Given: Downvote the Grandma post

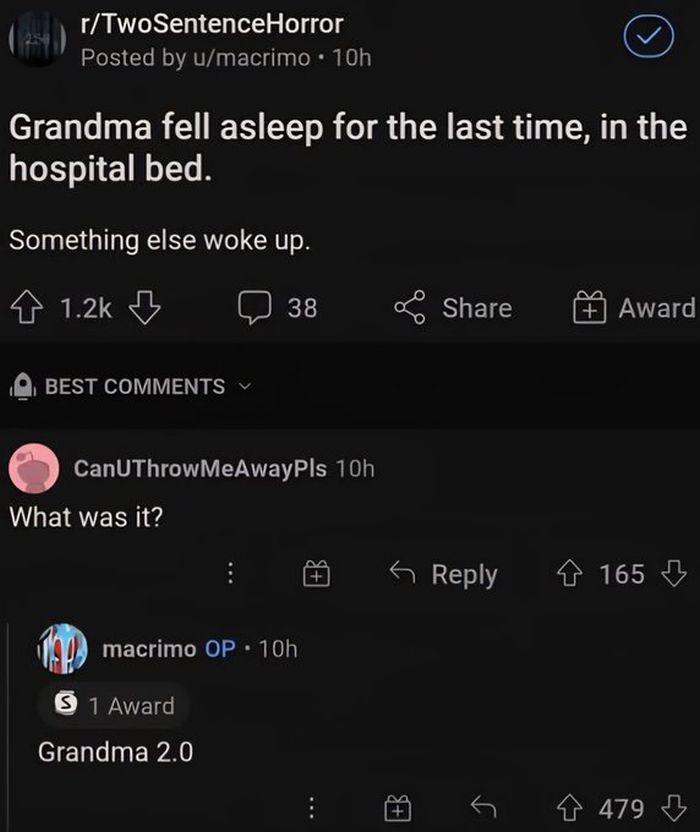Looking at the screenshot, I should (x=145, y=308).
